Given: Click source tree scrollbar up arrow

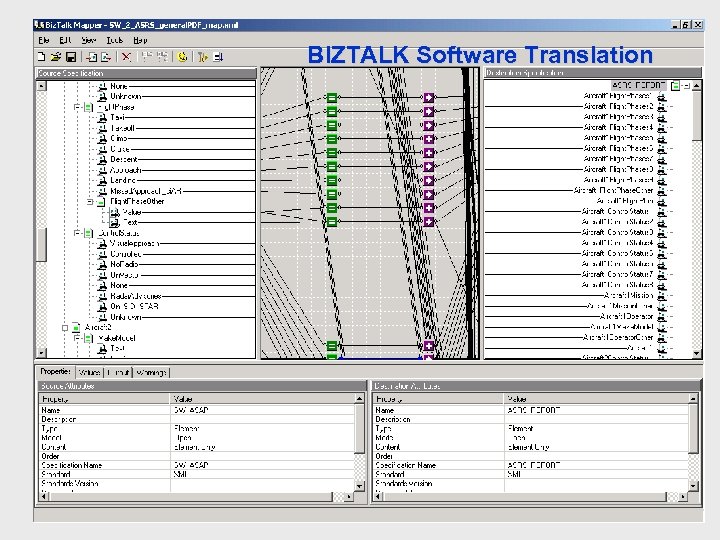Looking at the screenshot, I should coord(42,86).
